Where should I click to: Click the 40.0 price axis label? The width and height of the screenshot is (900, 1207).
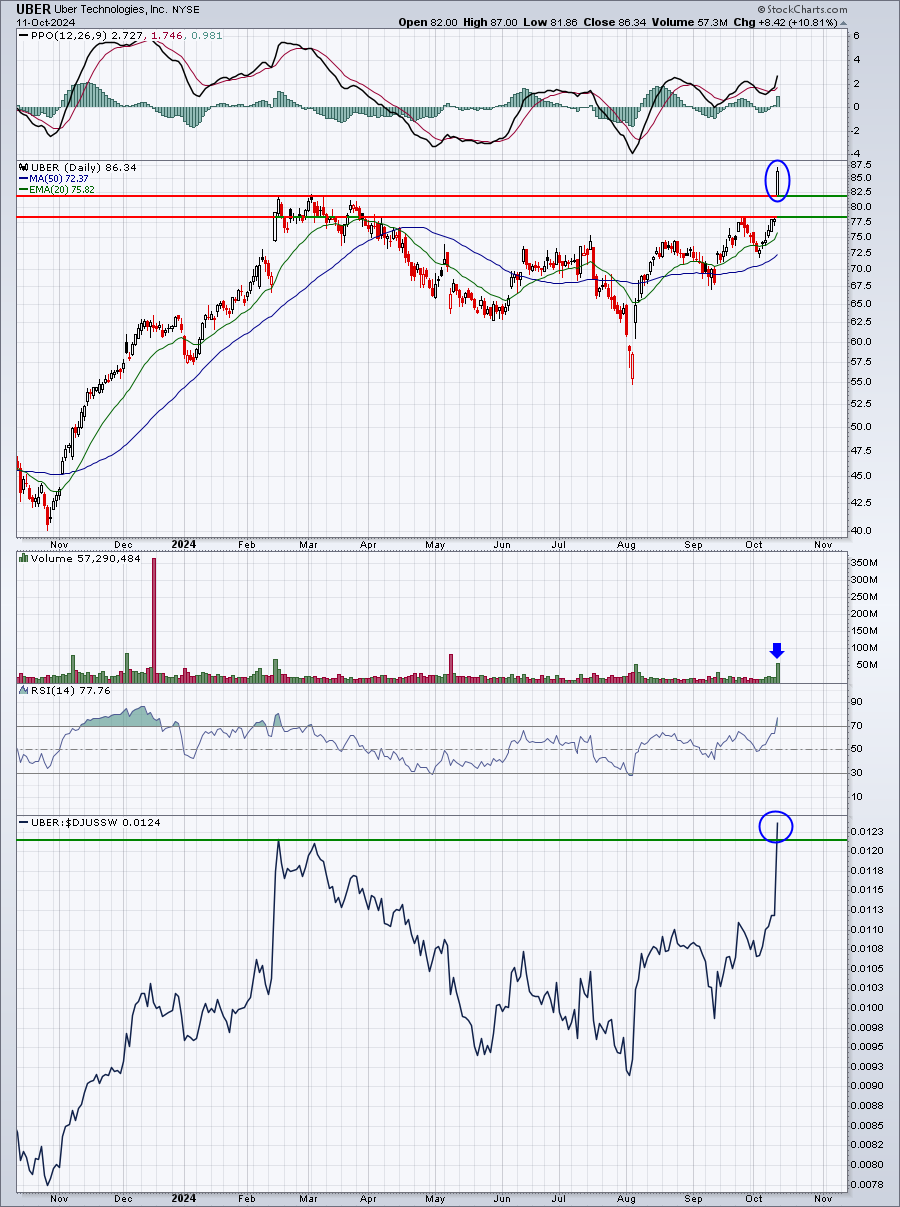point(861,531)
